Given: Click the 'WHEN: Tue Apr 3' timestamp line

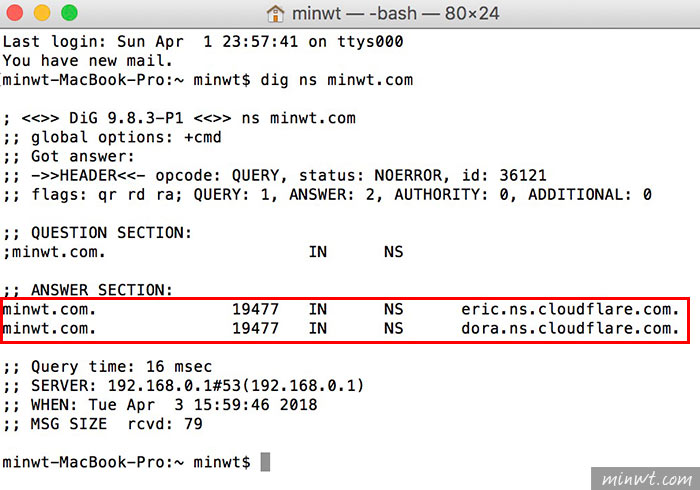Looking at the screenshot, I should click(x=160, y=405).
